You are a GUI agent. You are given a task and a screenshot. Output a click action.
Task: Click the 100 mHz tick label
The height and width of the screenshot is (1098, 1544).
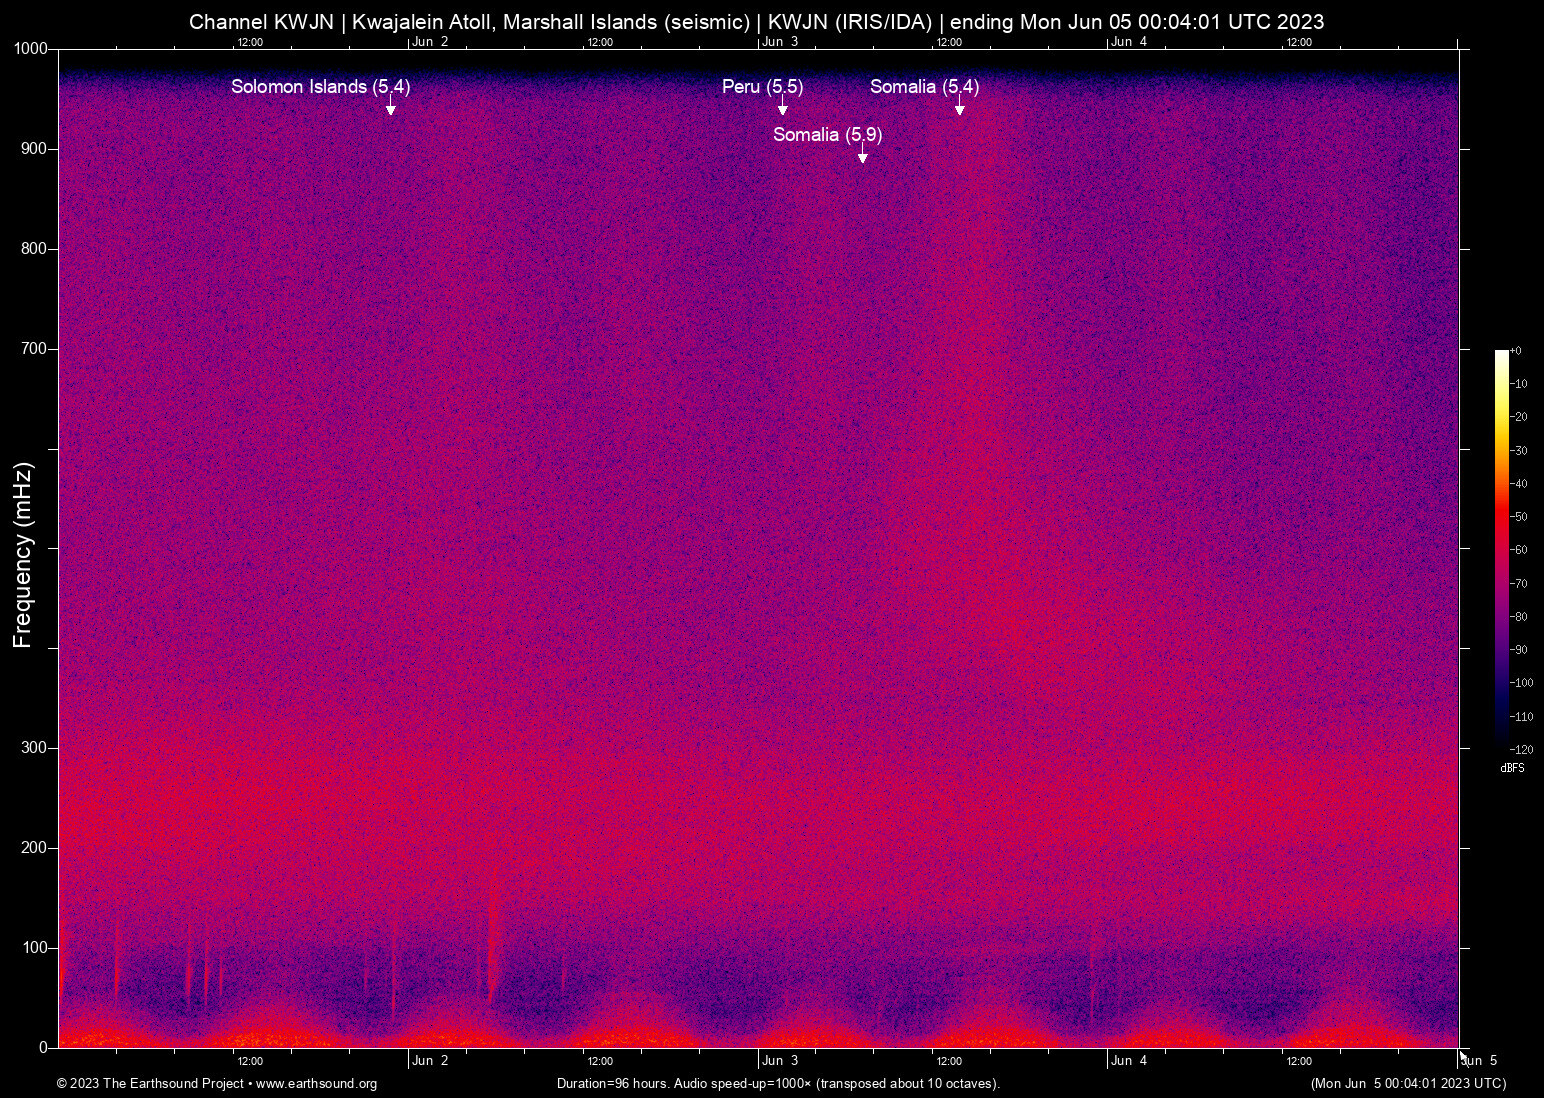tap(35, 947)
